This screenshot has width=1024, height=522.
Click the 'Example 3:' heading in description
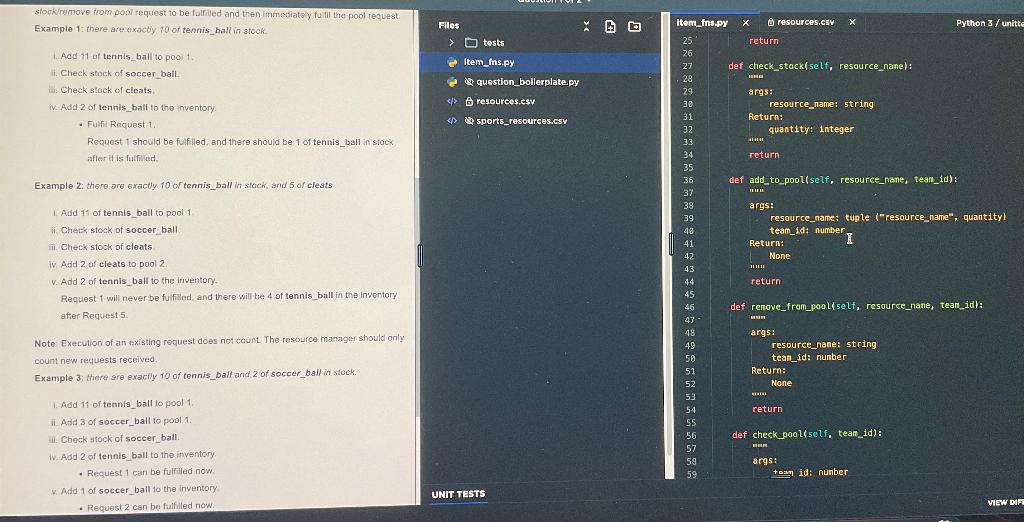coord(59,378)
